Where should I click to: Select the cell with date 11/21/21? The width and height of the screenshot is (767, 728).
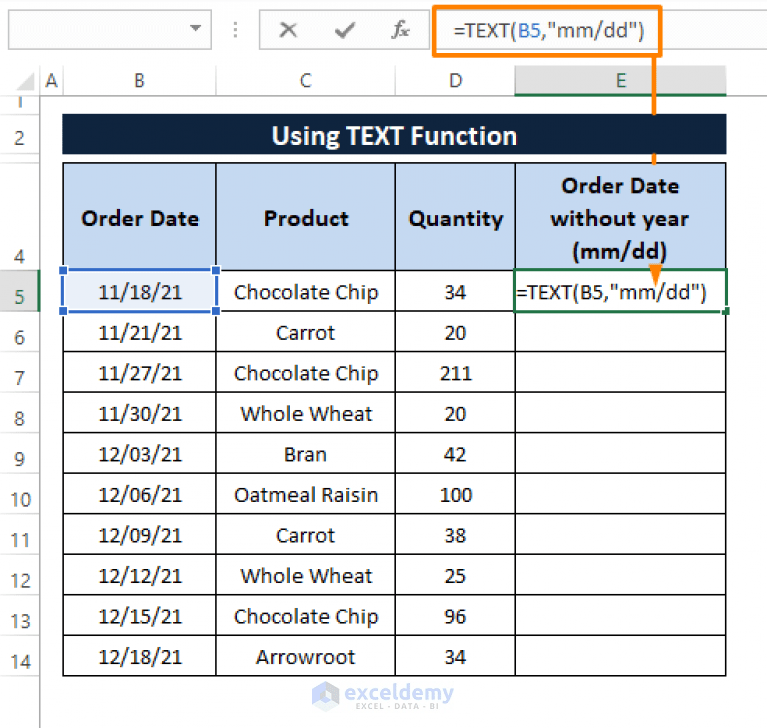[139, 332]
